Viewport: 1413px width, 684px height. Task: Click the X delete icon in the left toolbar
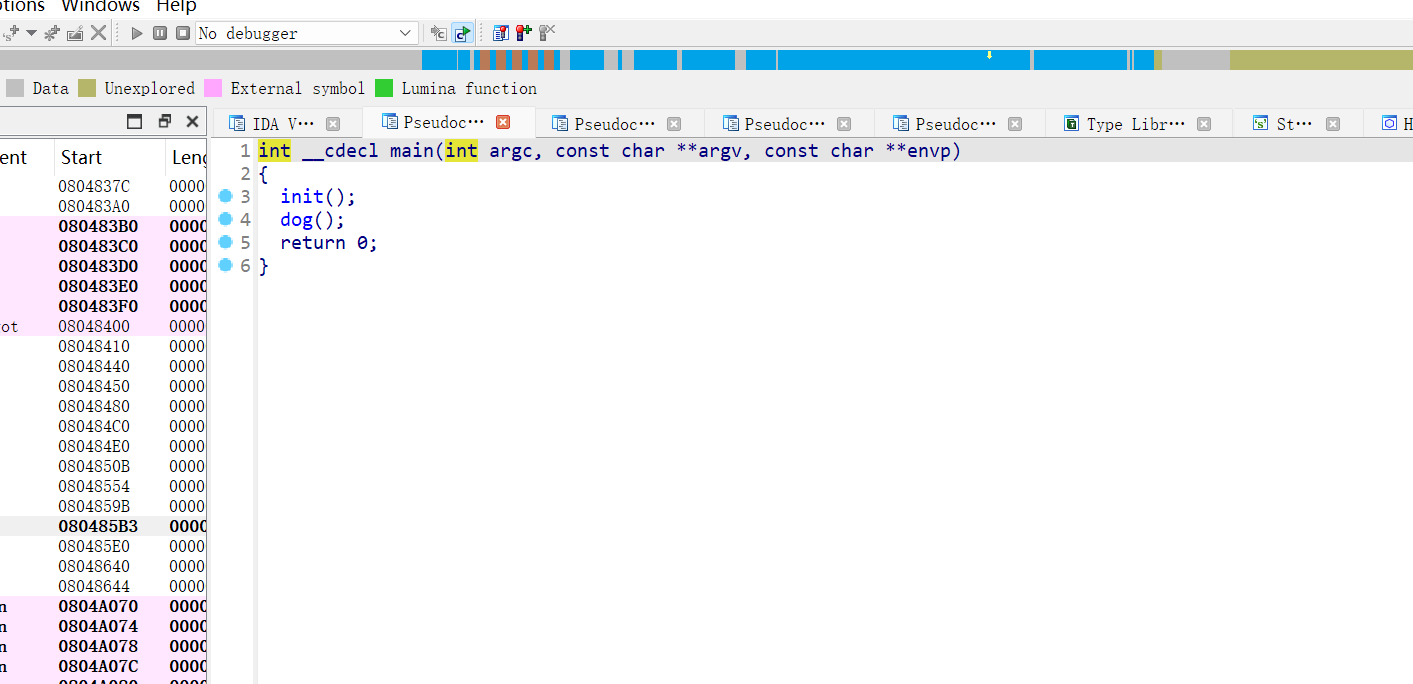(x=98, y=33)
